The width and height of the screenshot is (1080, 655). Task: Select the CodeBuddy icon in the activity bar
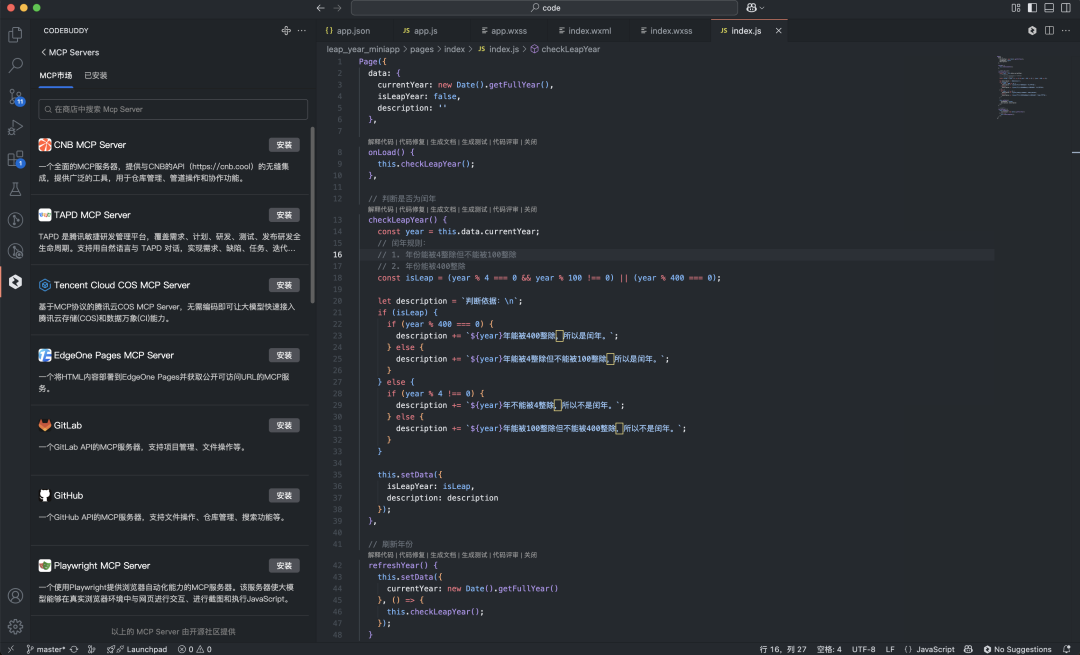[14, 282]
